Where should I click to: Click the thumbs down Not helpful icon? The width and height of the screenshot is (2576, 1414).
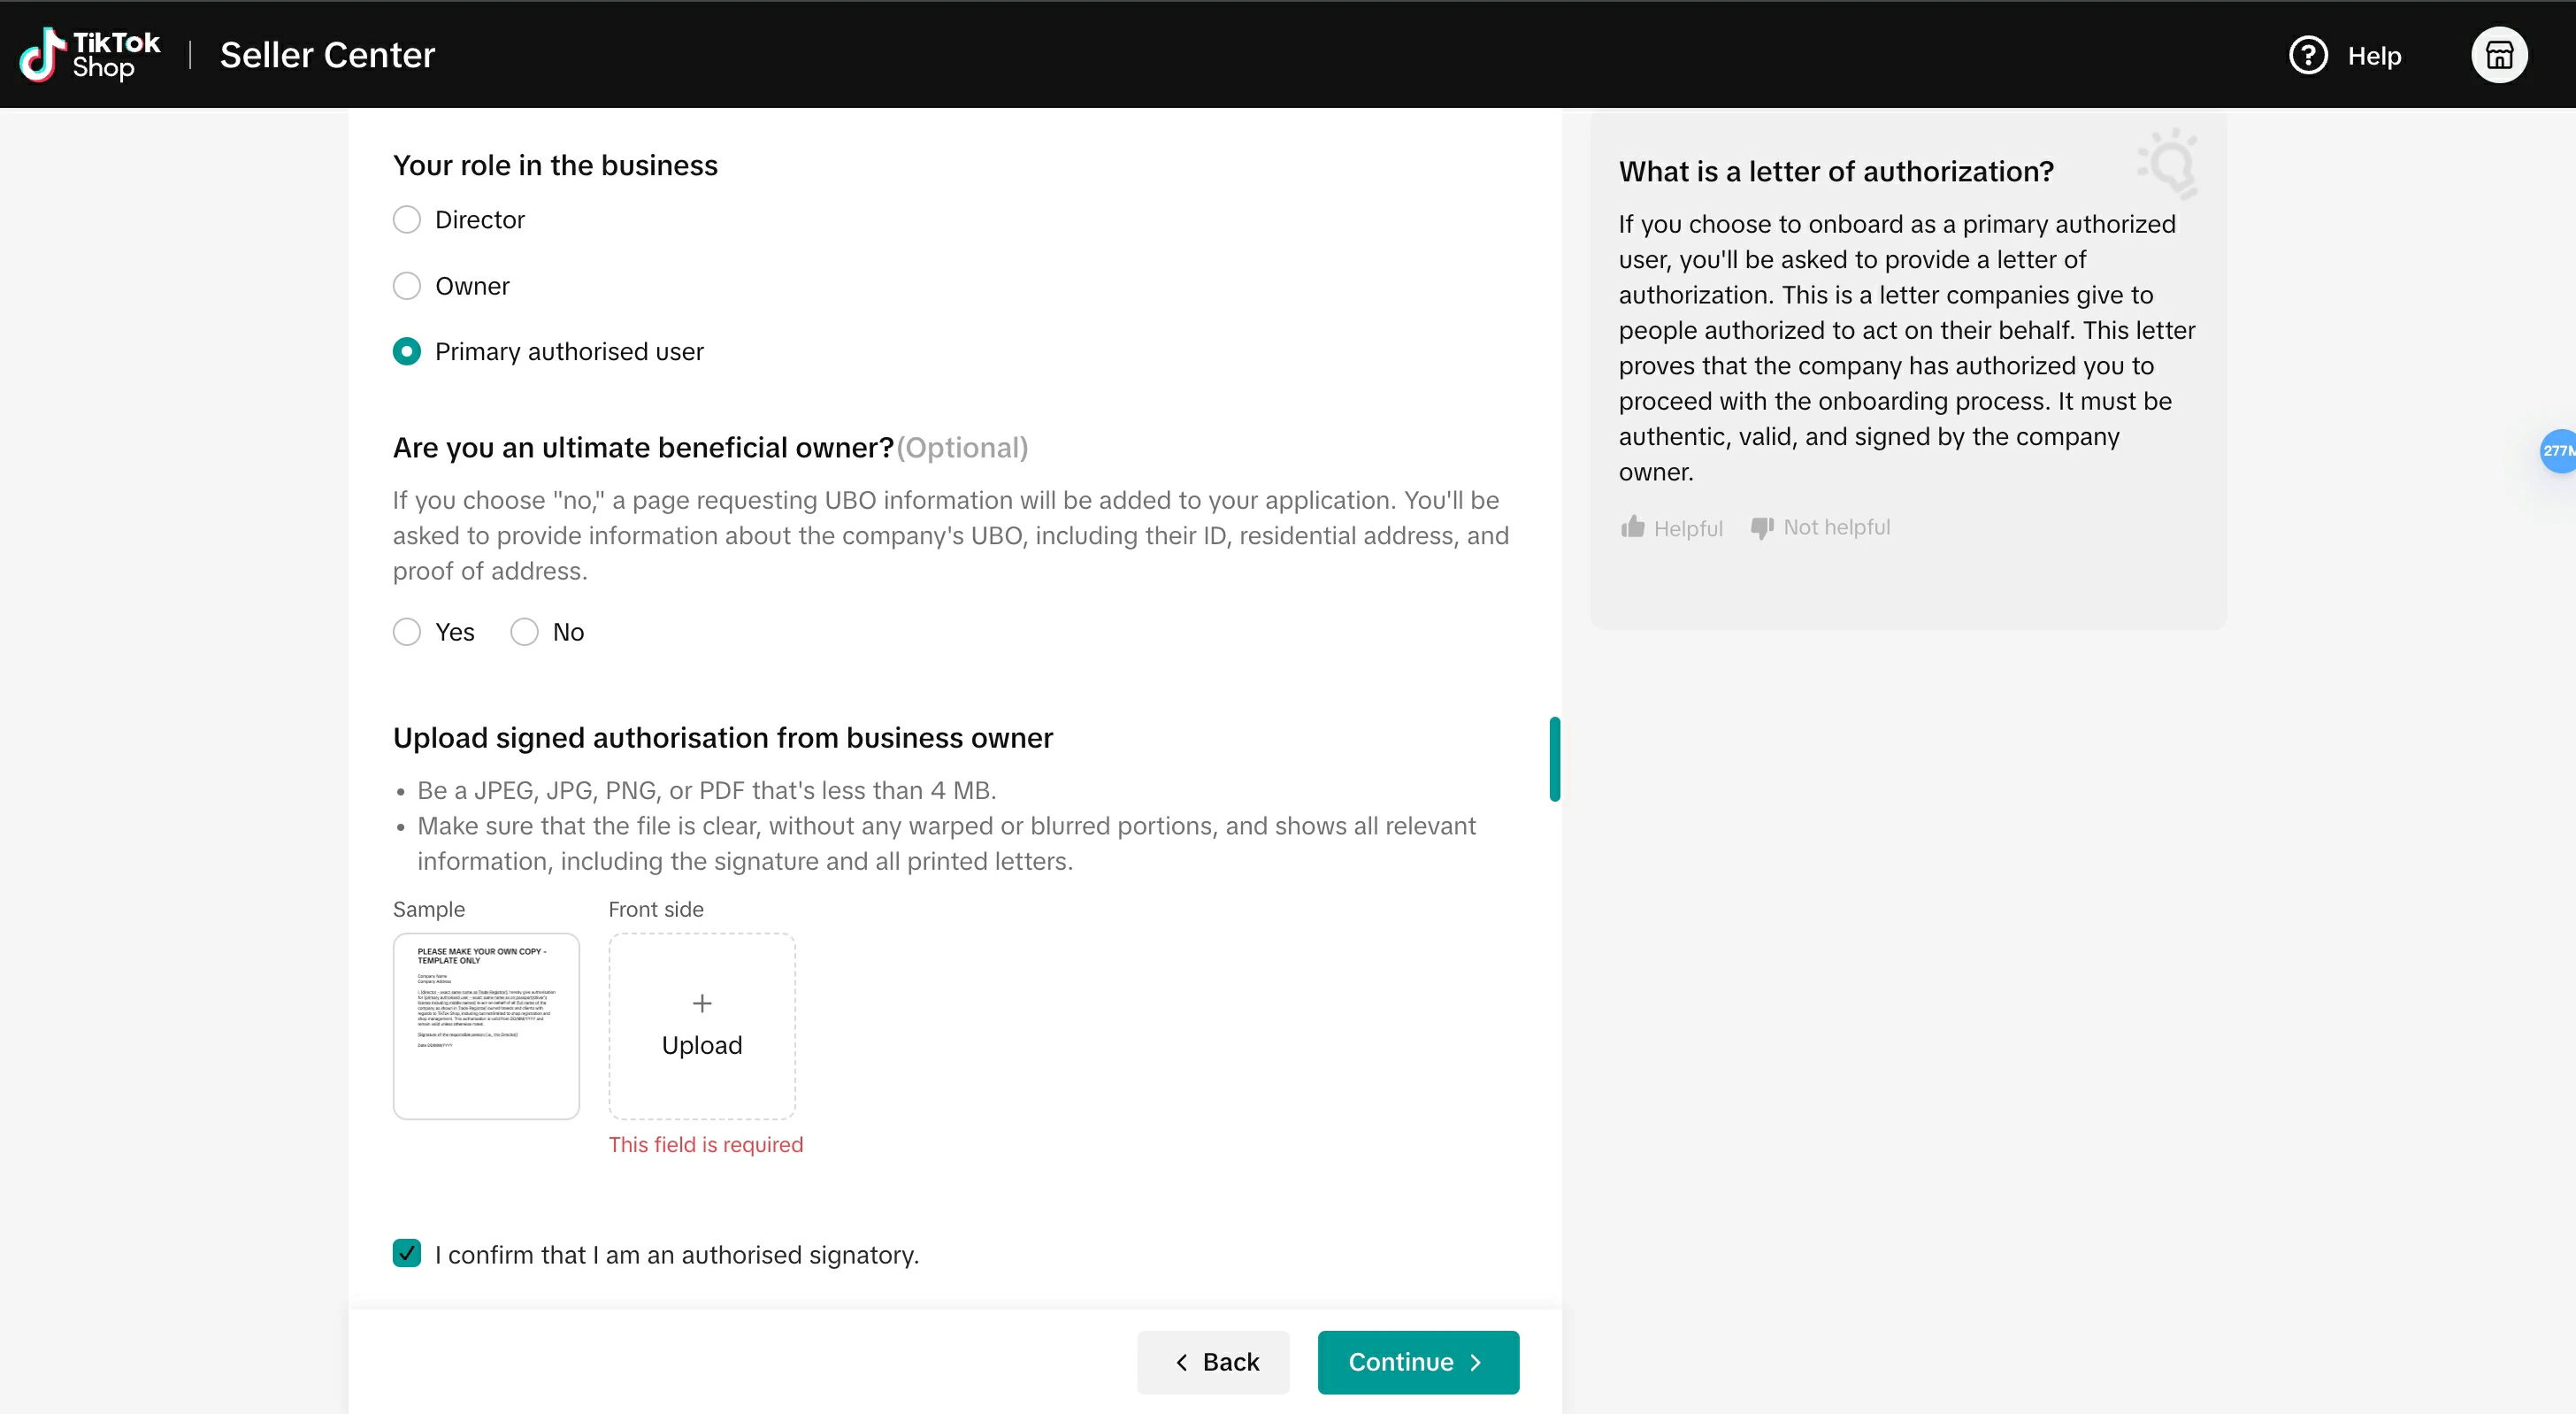(1761, 527)
